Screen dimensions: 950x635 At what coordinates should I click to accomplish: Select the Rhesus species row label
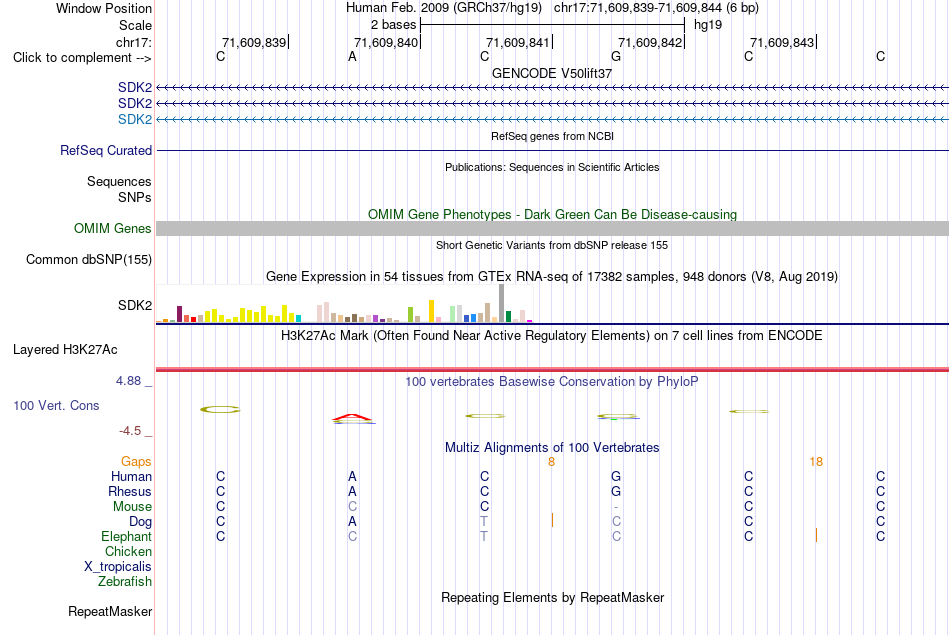(x=130, y=491)
